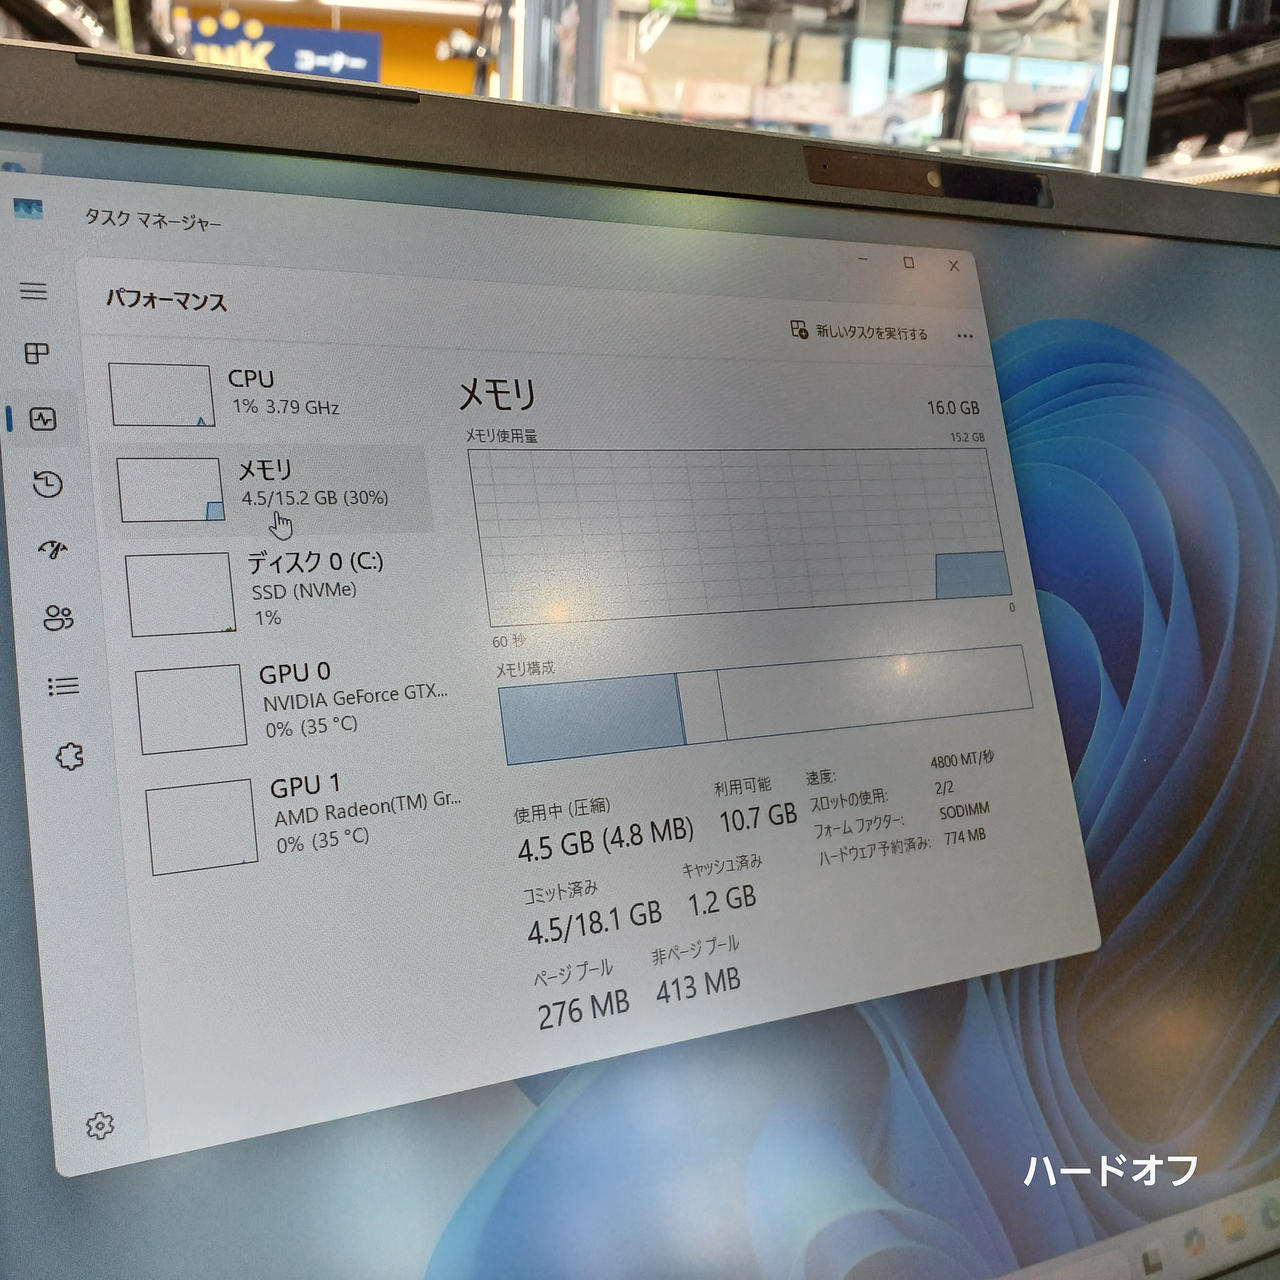
Task: Click the 15.2 GB graph maximum label
Action: pyautogui.click(x=967, y=437)
